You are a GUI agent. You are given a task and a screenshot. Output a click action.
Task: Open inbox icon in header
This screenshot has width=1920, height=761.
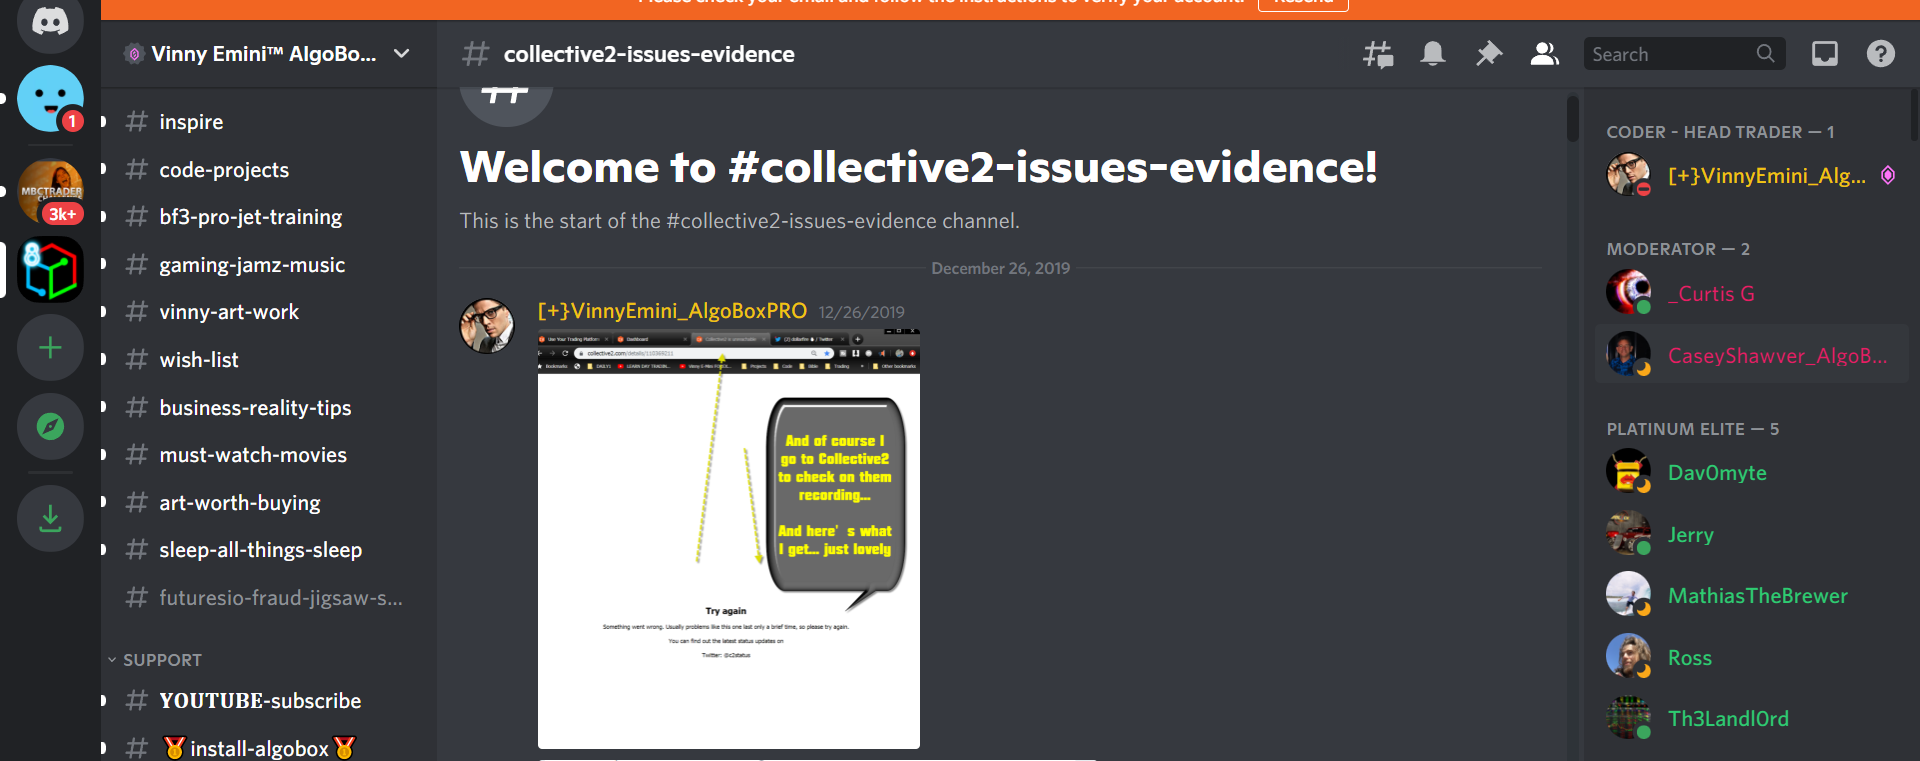[1825, 54]
